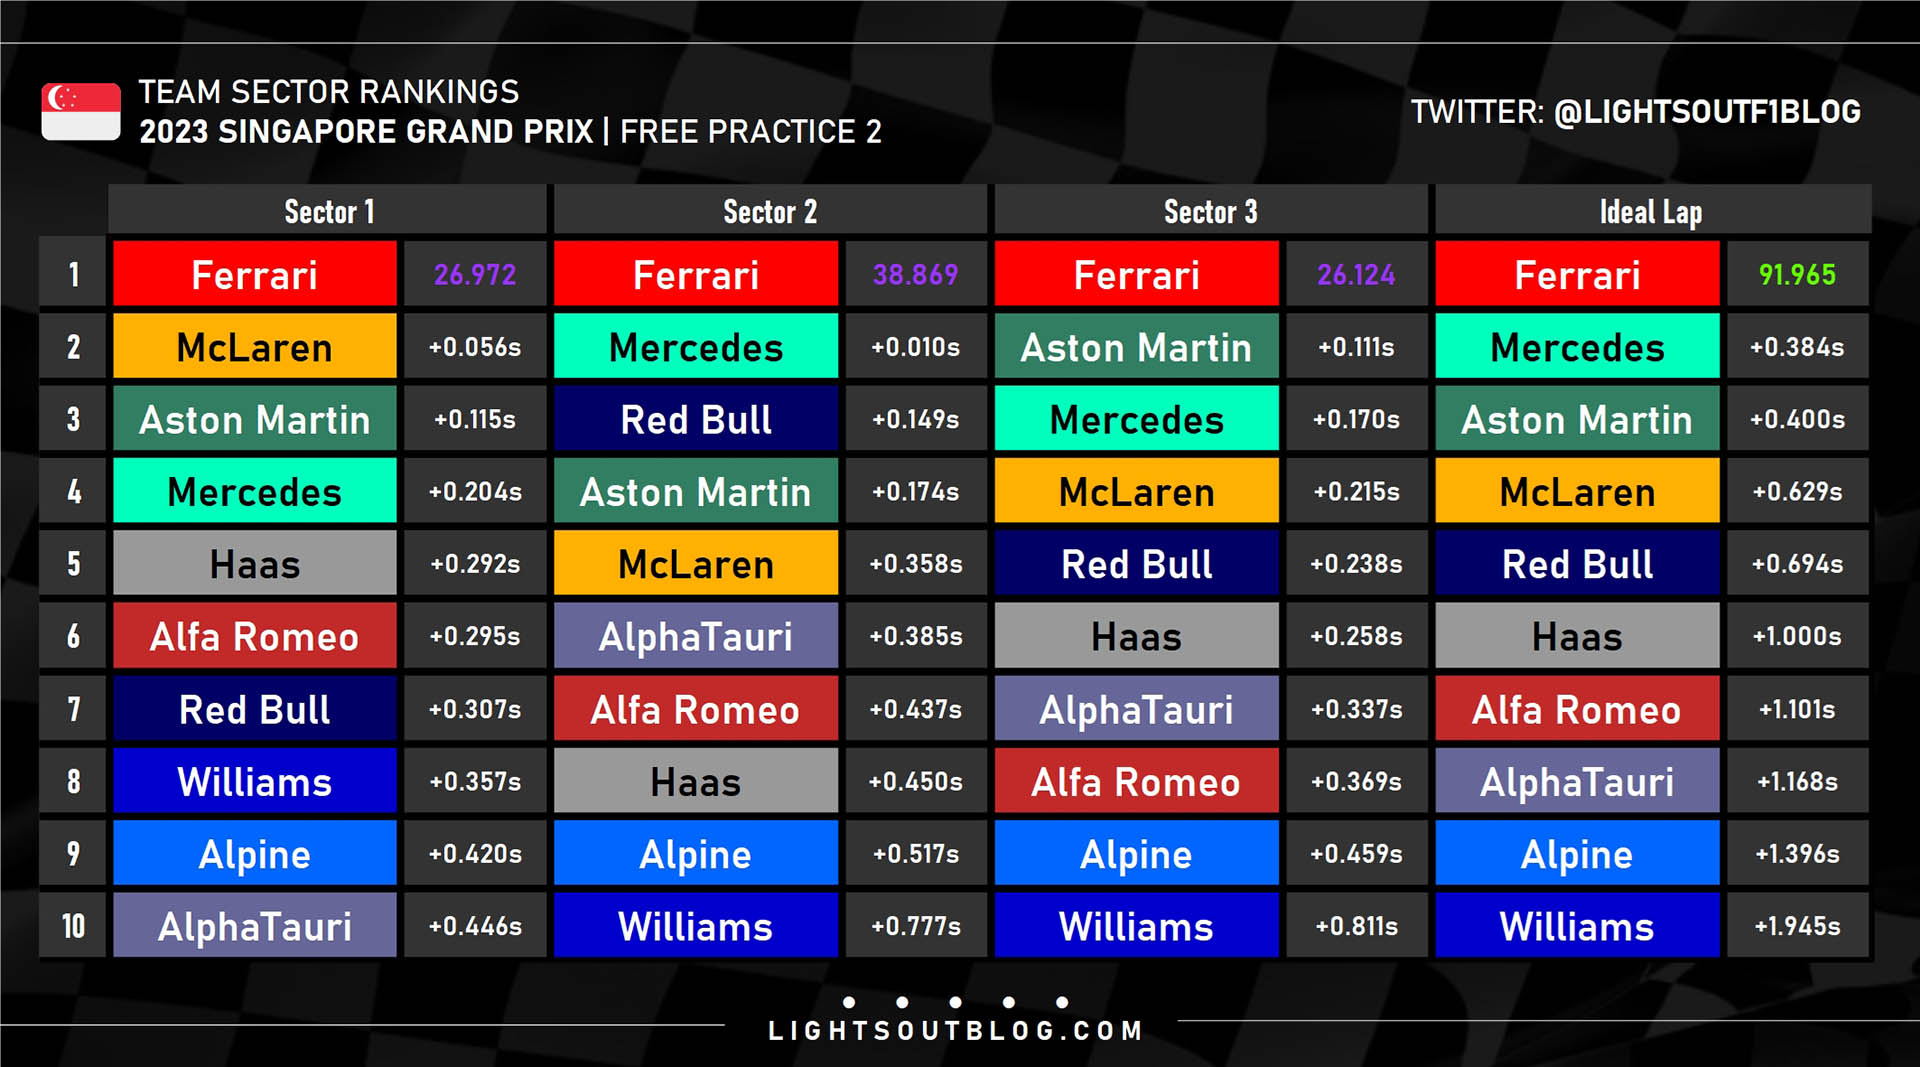The height and width of the screenshot is (1067, 1920).
Task: Select the first pagination dot at bottom
Action: 849,1002
